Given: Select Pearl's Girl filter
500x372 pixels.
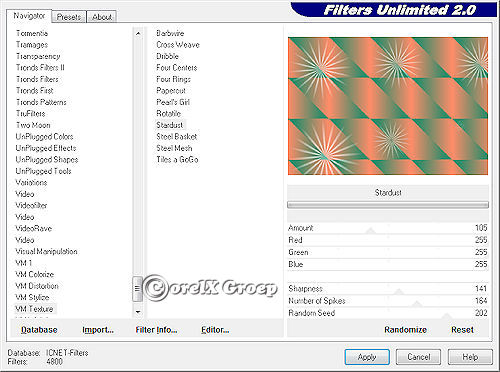Looking at the screenshot, I should (x=173, y=102).
